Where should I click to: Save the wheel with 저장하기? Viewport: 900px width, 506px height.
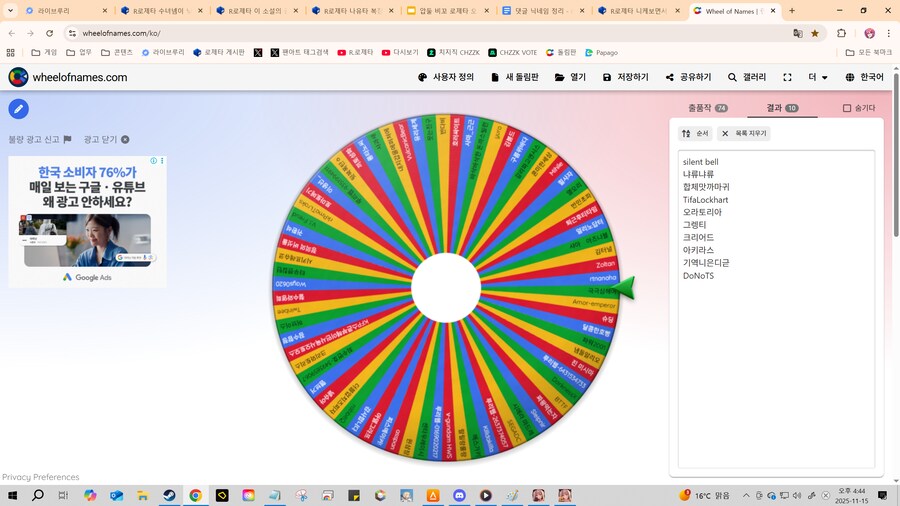click(625, 77)
